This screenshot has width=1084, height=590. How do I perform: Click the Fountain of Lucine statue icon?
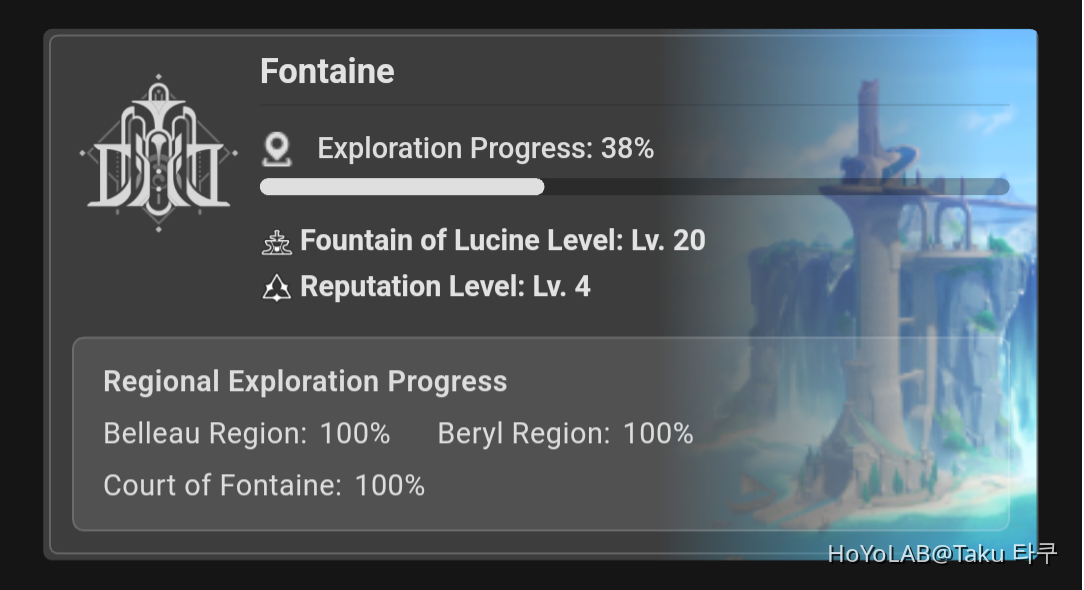[276, 240]
